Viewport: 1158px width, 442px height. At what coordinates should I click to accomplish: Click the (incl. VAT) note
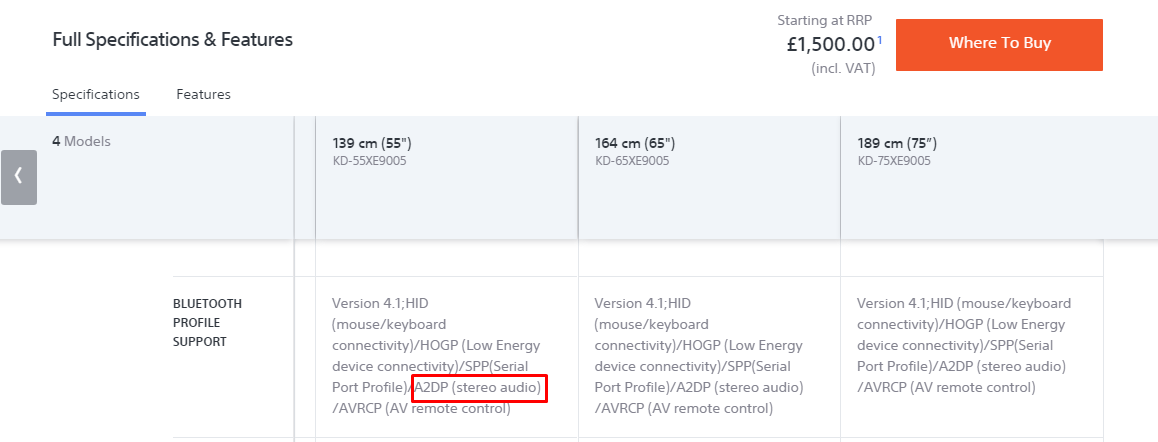click(843, 68)
